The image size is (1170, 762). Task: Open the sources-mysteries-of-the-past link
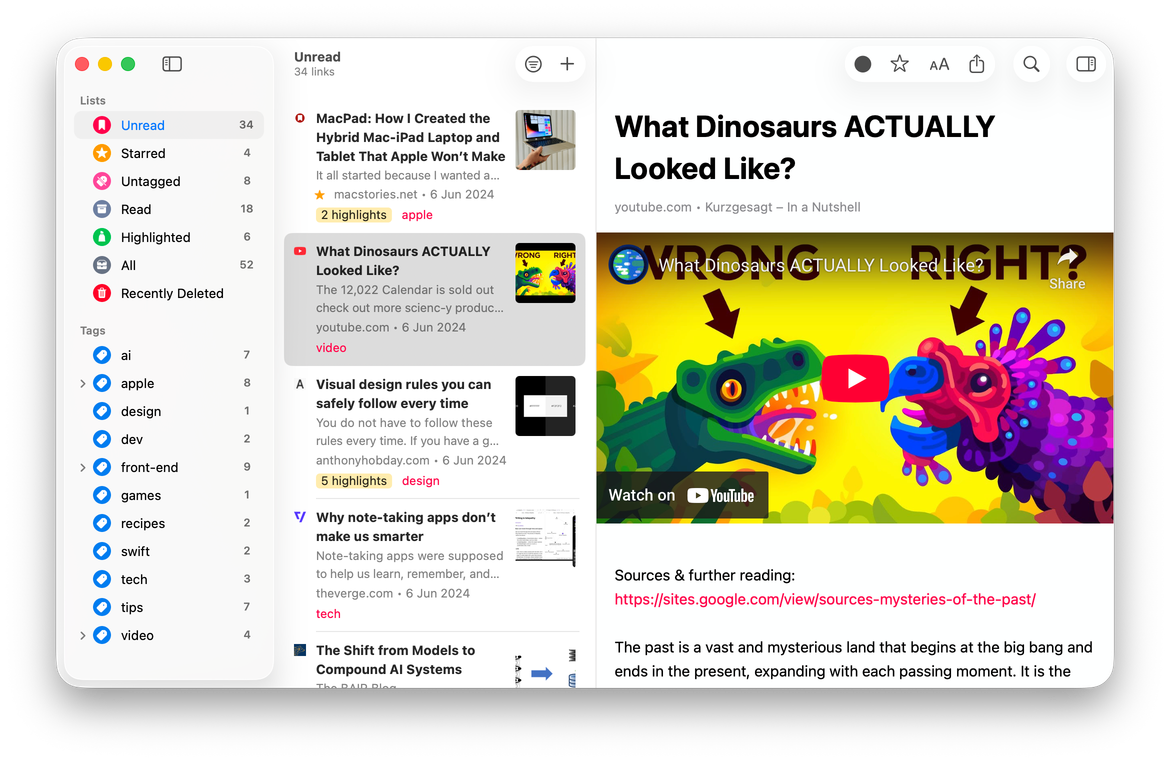point(825,599)
